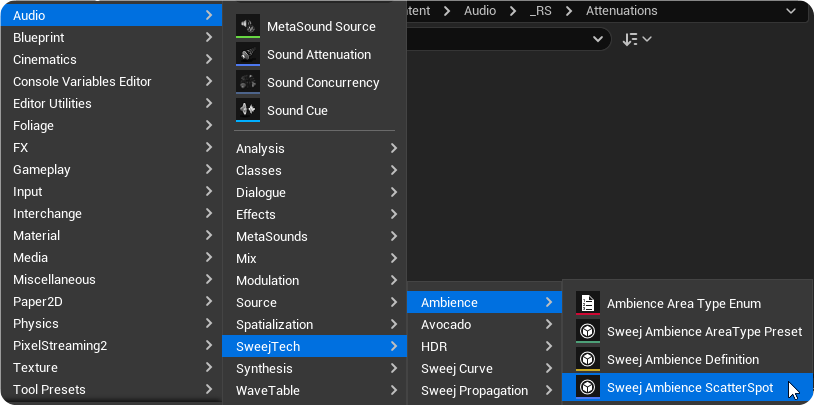The image size is (814, 405).
Task: Create a MetaSound Source asset
Action: [x=315, y=26]
